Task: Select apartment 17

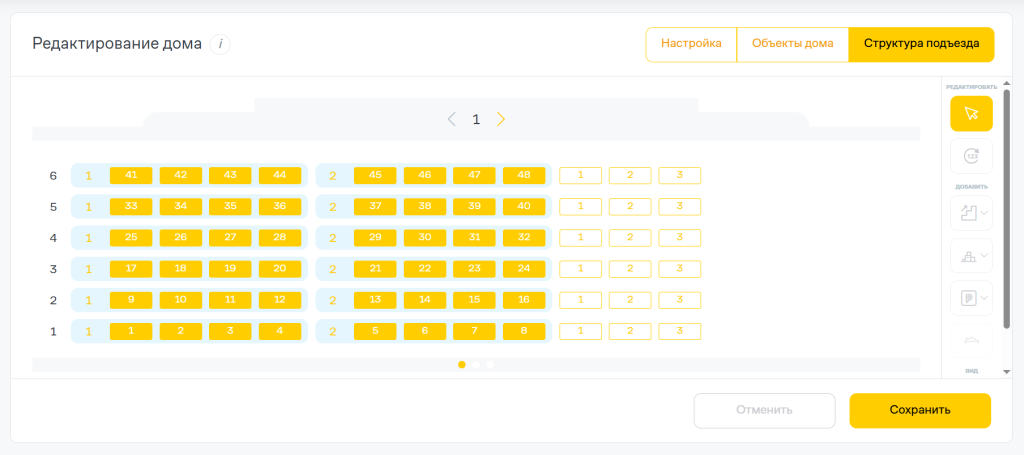Action: [131, 269]
